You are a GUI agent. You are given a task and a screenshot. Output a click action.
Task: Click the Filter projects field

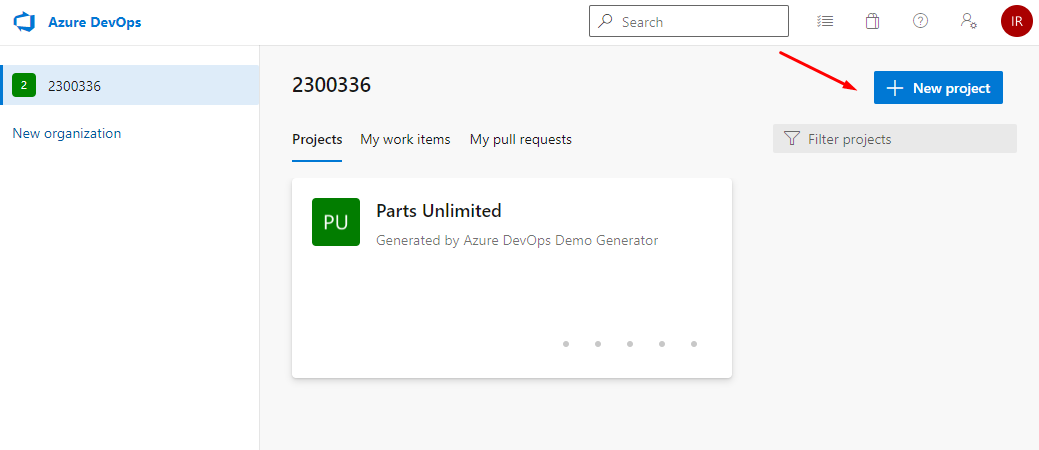pyautogui.click(x=895, y=139)
